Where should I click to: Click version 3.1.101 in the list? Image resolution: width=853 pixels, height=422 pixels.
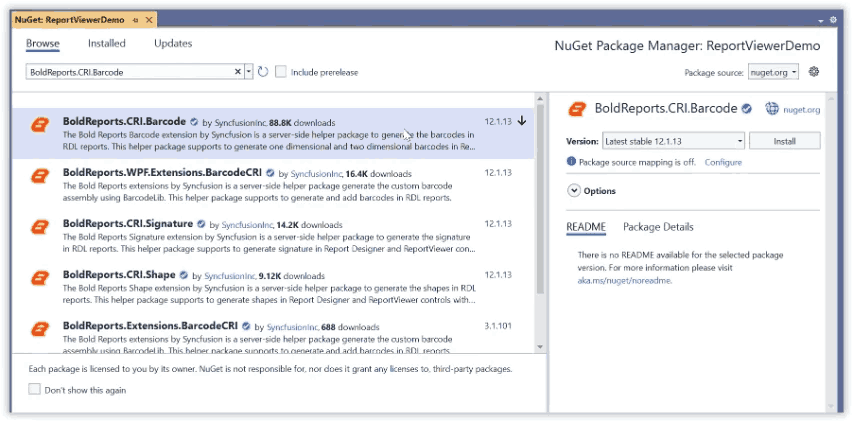pyautogui.click(x=498, y=326)
